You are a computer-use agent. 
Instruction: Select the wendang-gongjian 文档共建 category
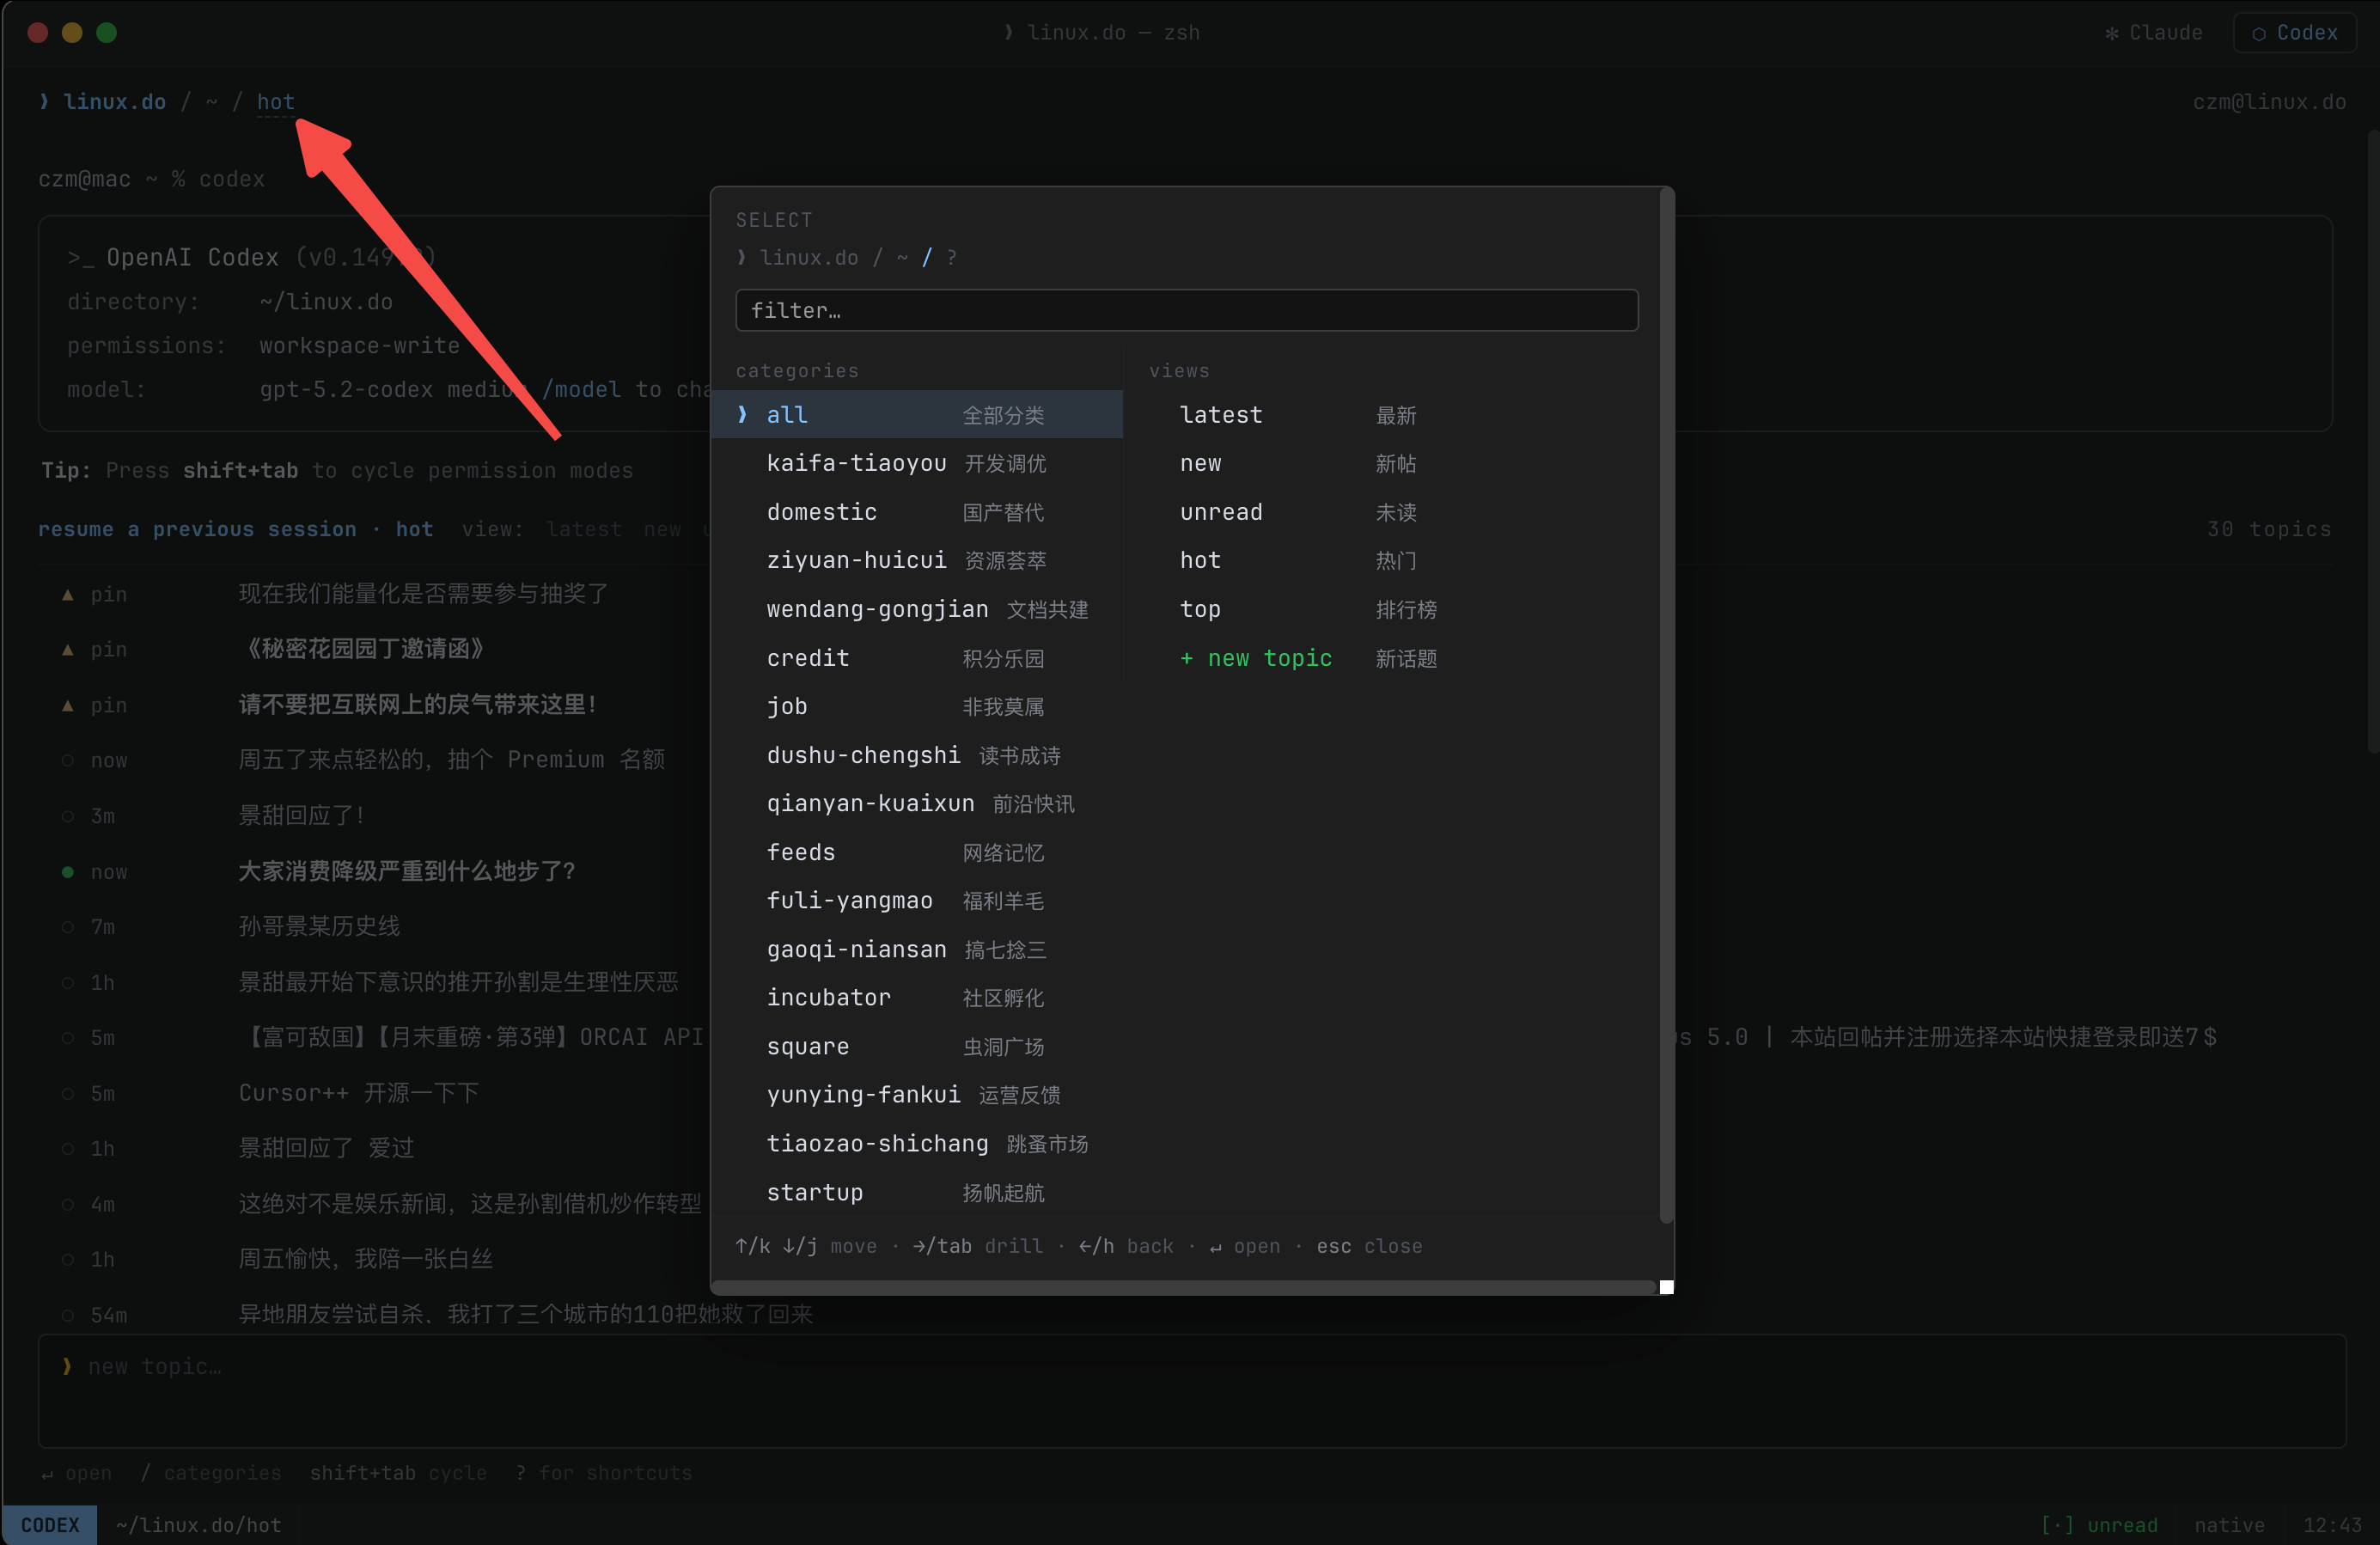coord(917,609)
